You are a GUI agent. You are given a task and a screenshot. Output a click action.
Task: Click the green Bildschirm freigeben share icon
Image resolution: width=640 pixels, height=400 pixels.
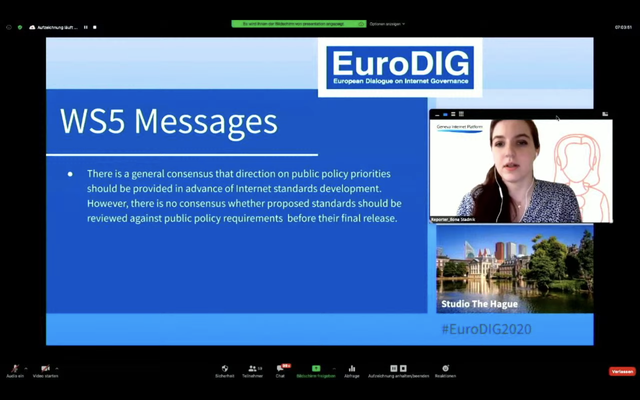[316, 368]
